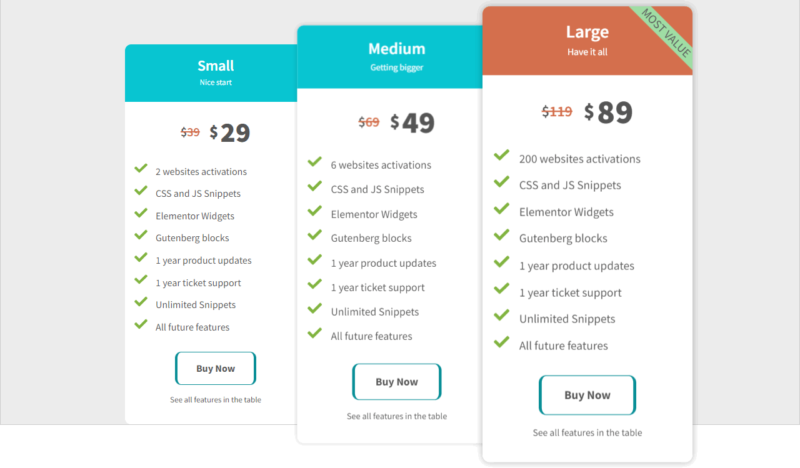Open feature table link under Small plan
Image resolution: width=800 pixels, height=468 pixels.
coord(215,400)
